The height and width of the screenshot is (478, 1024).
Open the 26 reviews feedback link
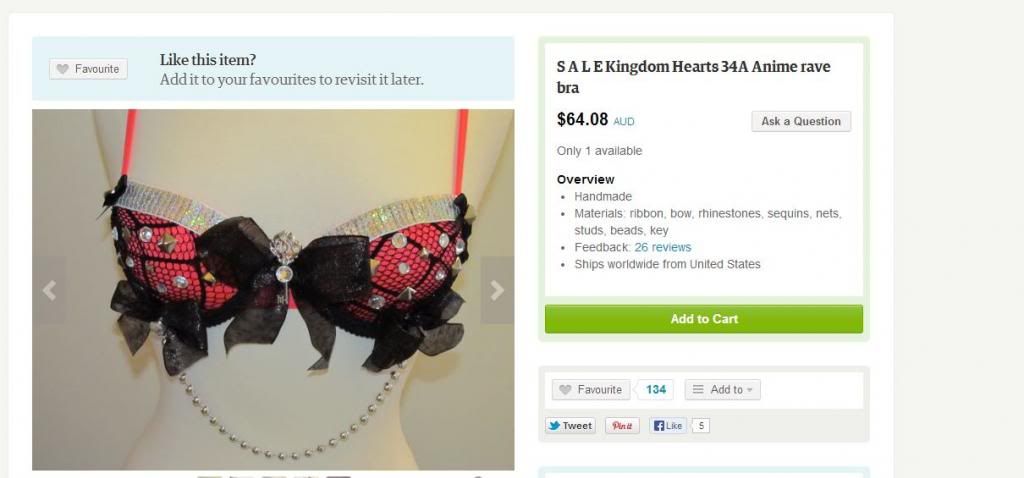click(662, 247)
